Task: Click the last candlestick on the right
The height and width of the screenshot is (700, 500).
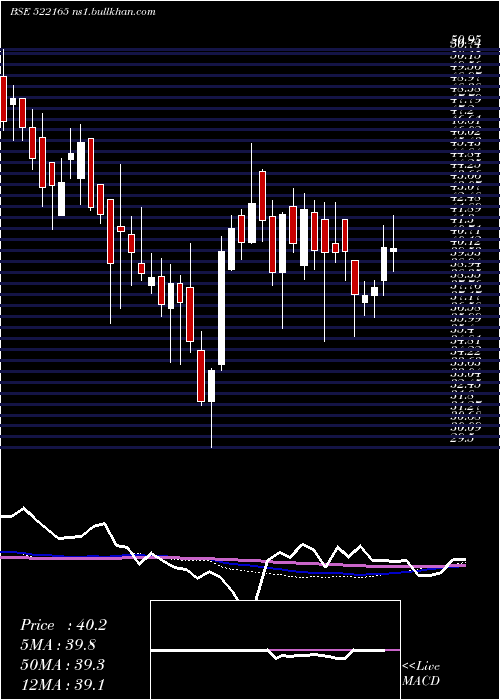Action: (393, 250)
